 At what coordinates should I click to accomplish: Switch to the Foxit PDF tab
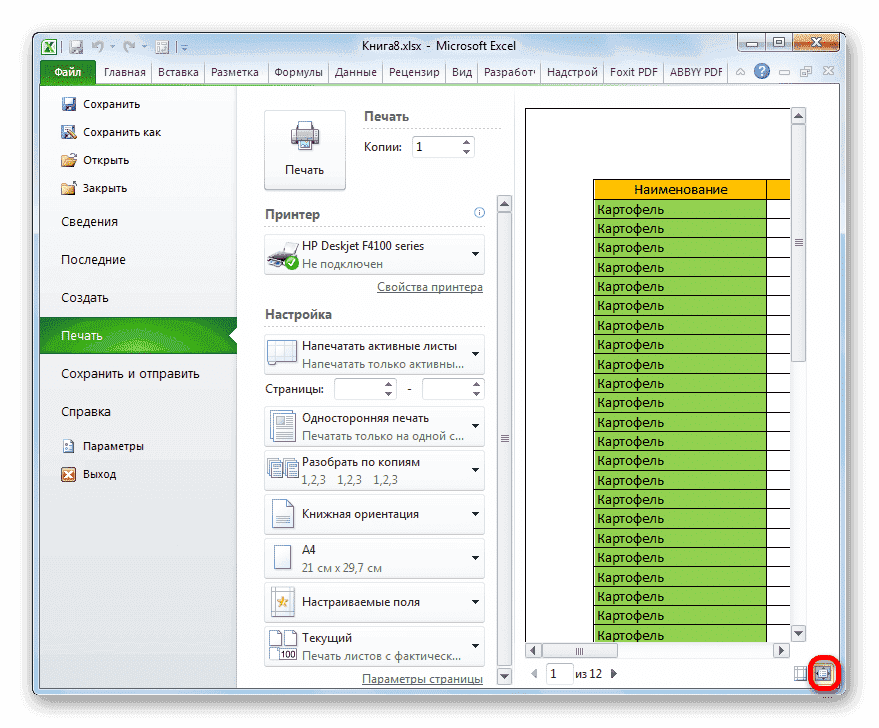[633, 71]
